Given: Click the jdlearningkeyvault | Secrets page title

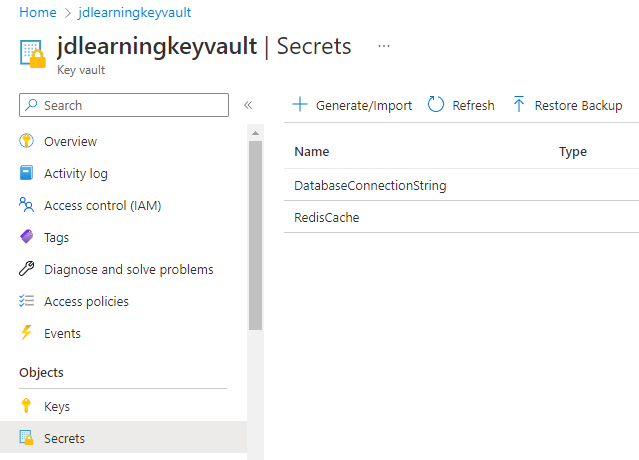Looking at the screenshot, I should 204,46.
